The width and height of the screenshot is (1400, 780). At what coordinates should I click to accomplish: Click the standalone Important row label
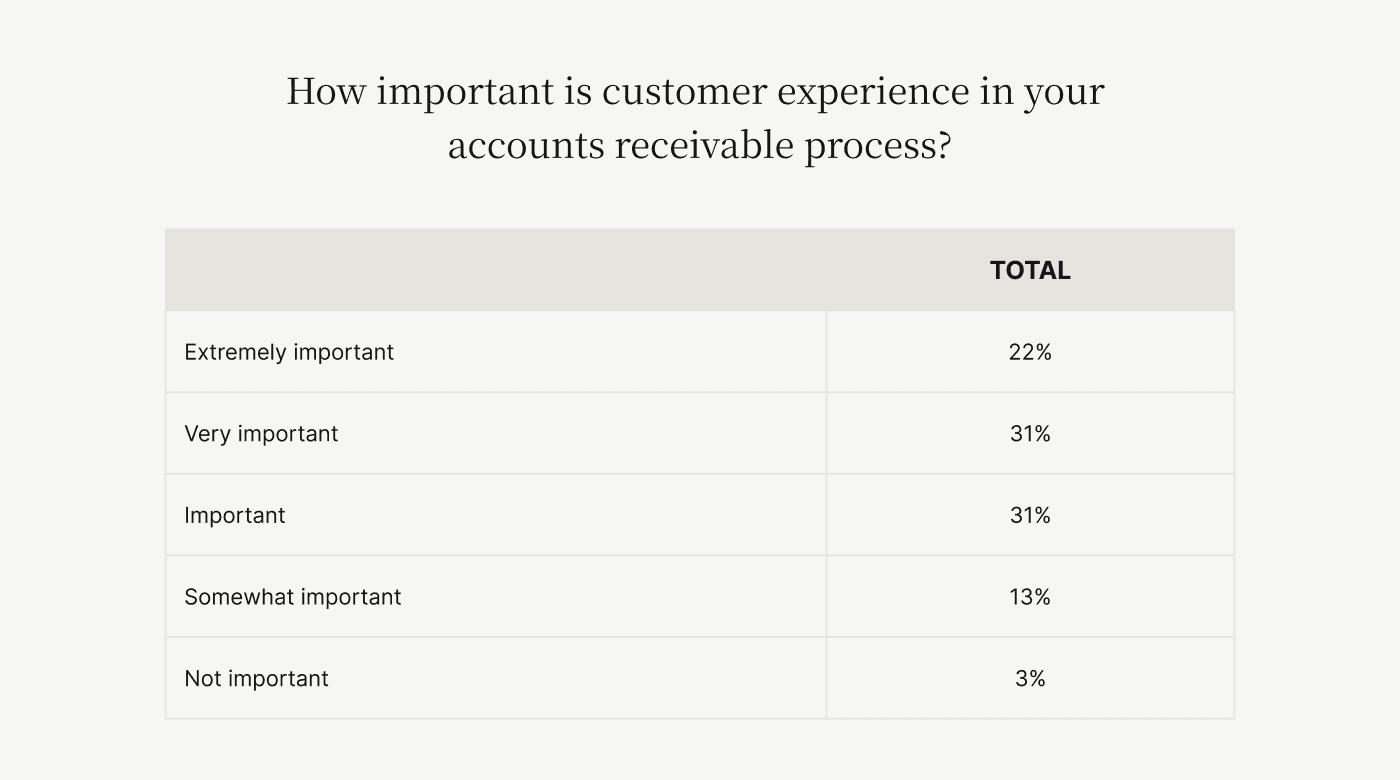[x=235, y=515]
